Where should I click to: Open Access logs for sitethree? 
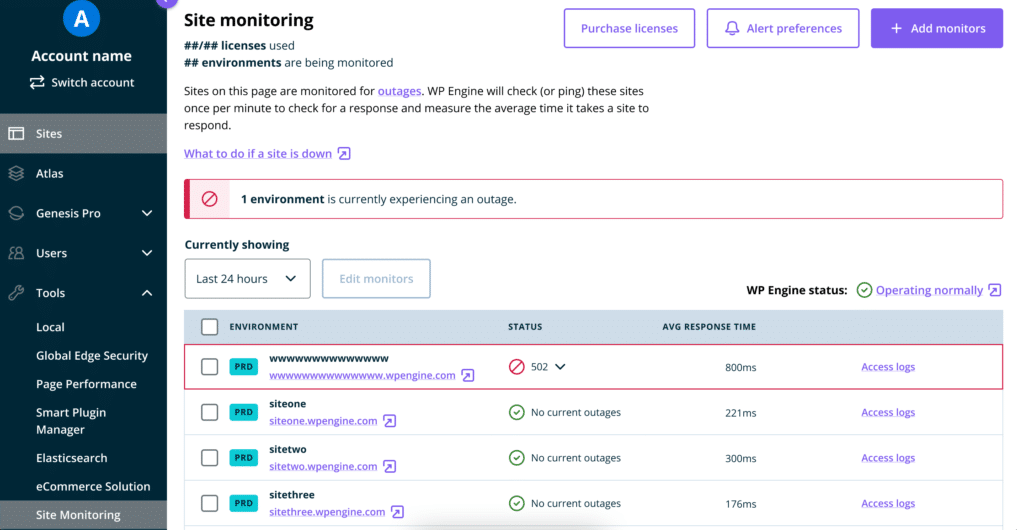(888, 503)
